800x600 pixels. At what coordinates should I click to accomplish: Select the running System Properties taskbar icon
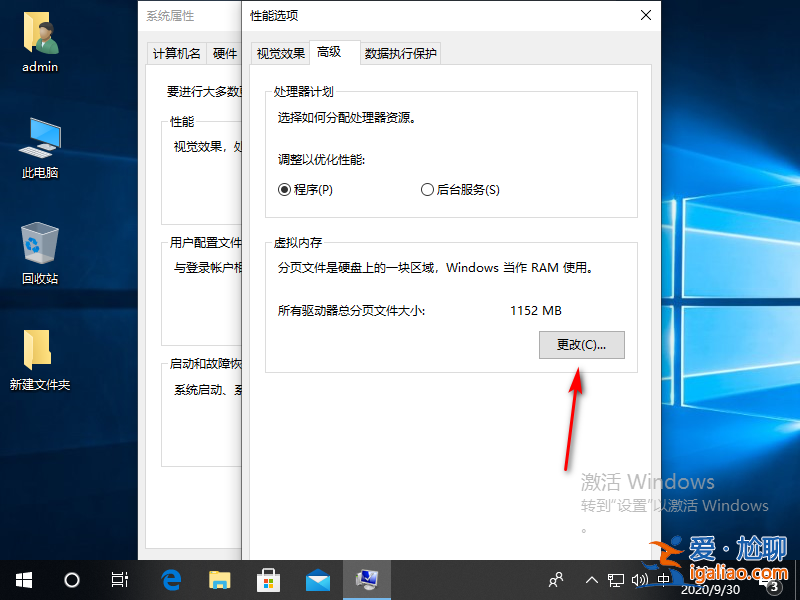pyautogui.click(x=367, y=579)
